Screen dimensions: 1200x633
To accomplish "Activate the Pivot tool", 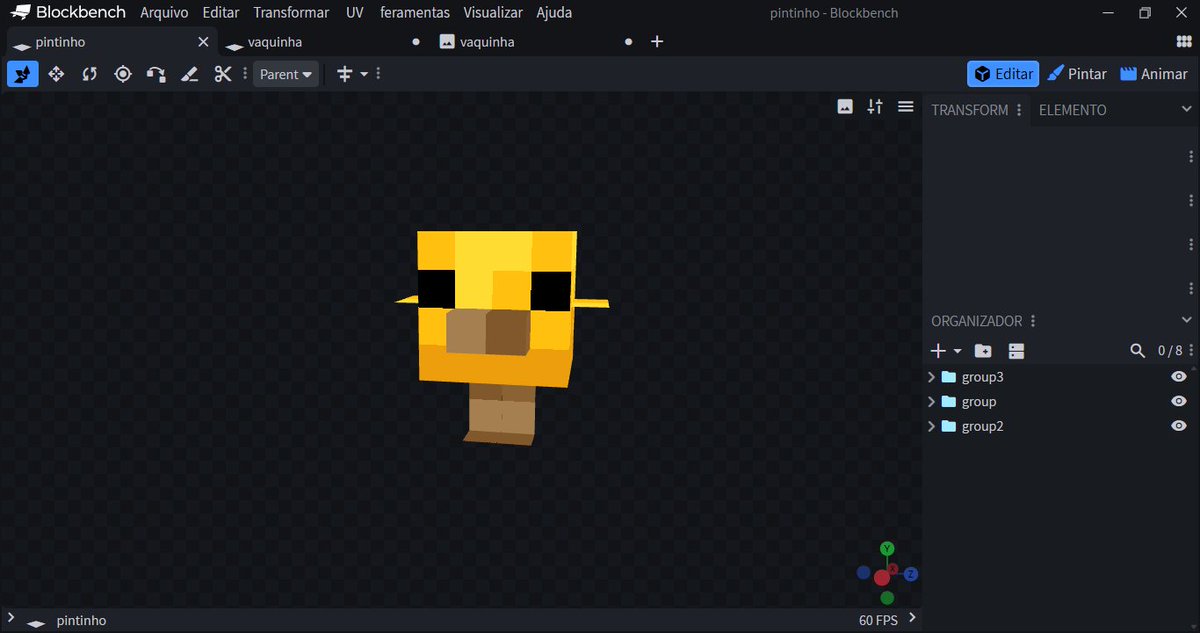I will (122, 73).
